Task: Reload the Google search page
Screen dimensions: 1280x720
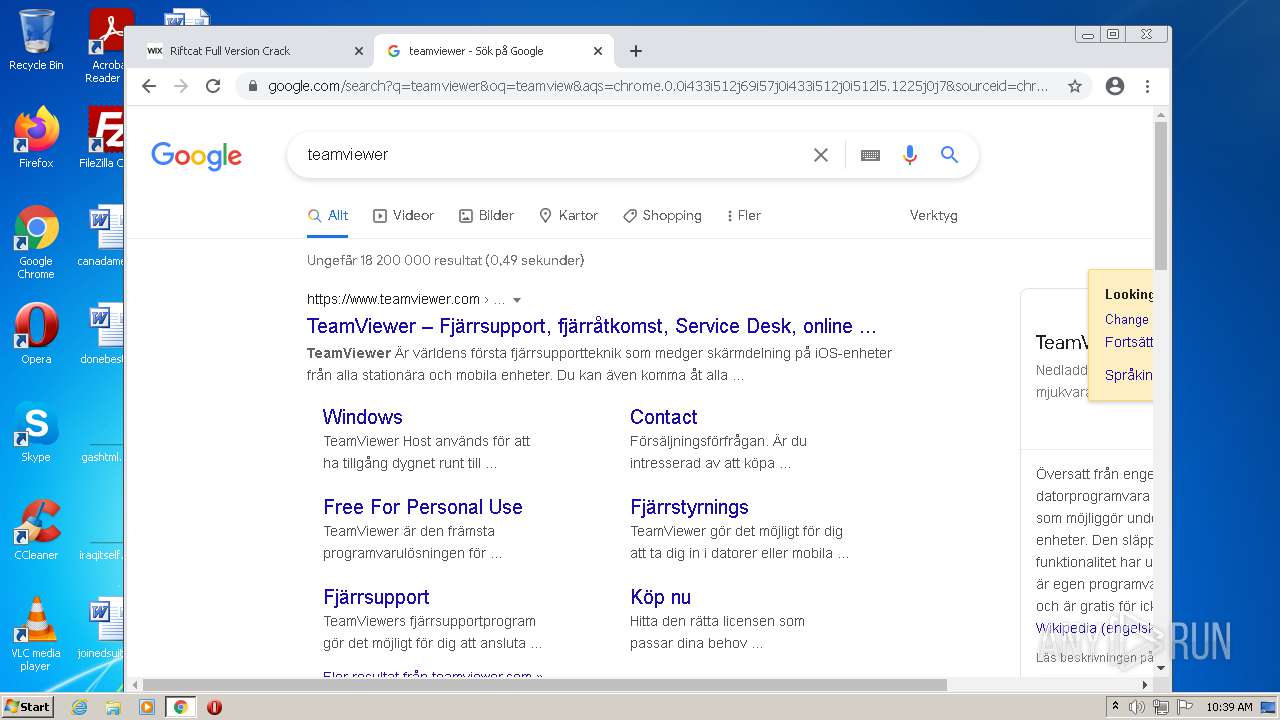Action: pyautogui.click(x=213, y=86)
